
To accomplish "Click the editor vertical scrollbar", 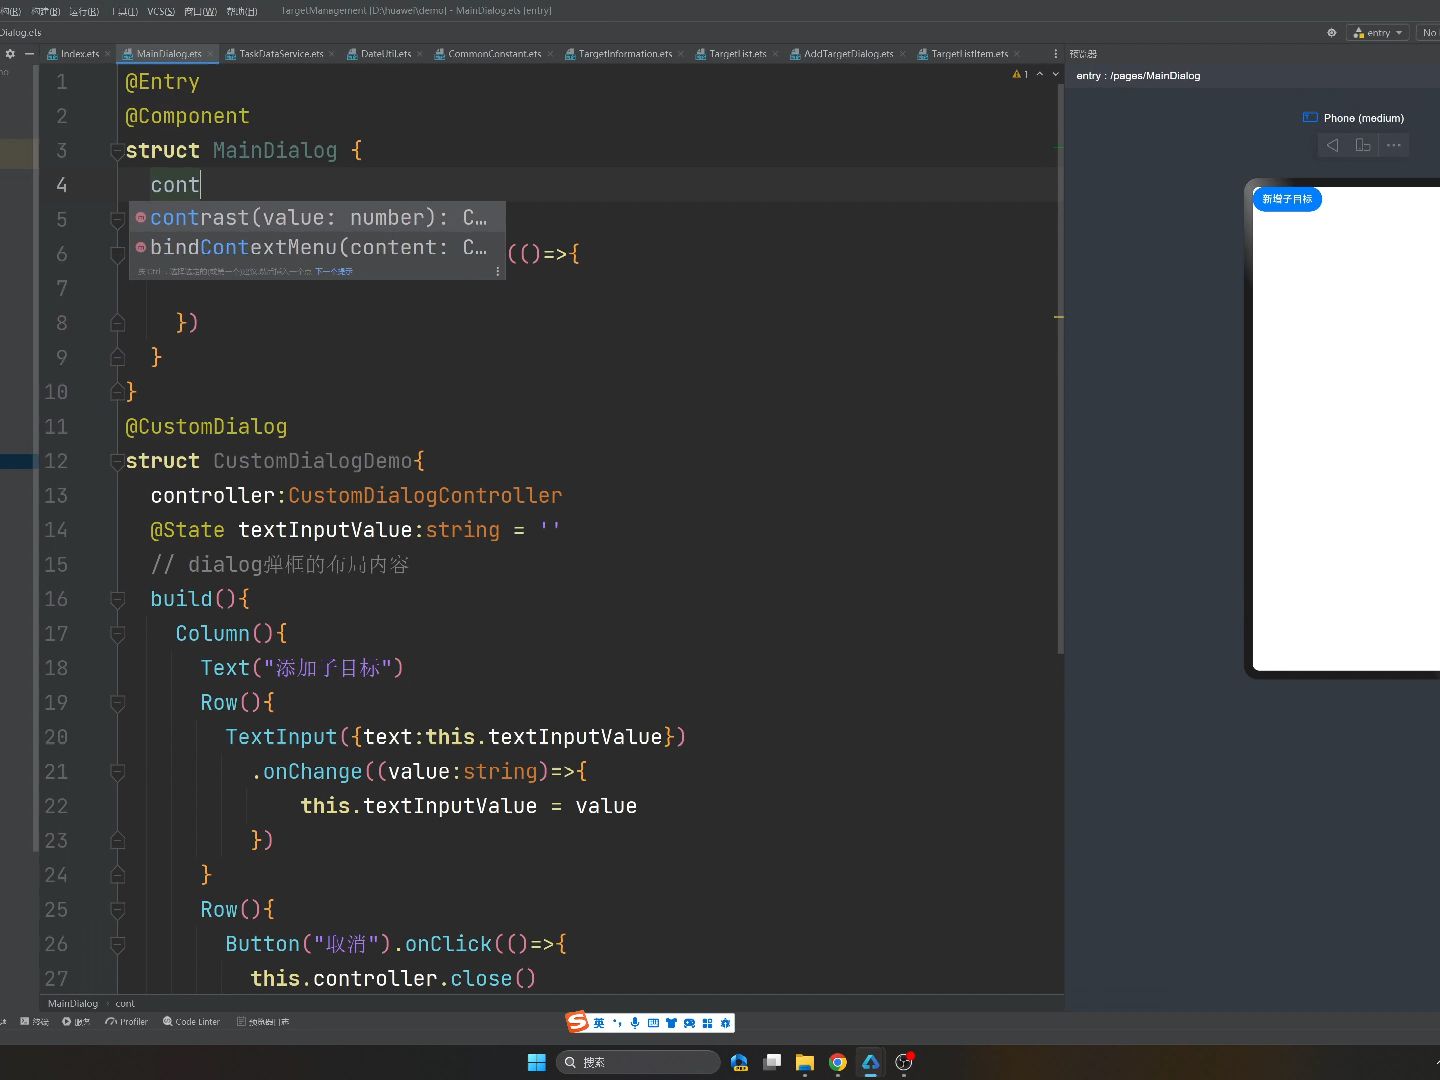I will [1060, 370].
